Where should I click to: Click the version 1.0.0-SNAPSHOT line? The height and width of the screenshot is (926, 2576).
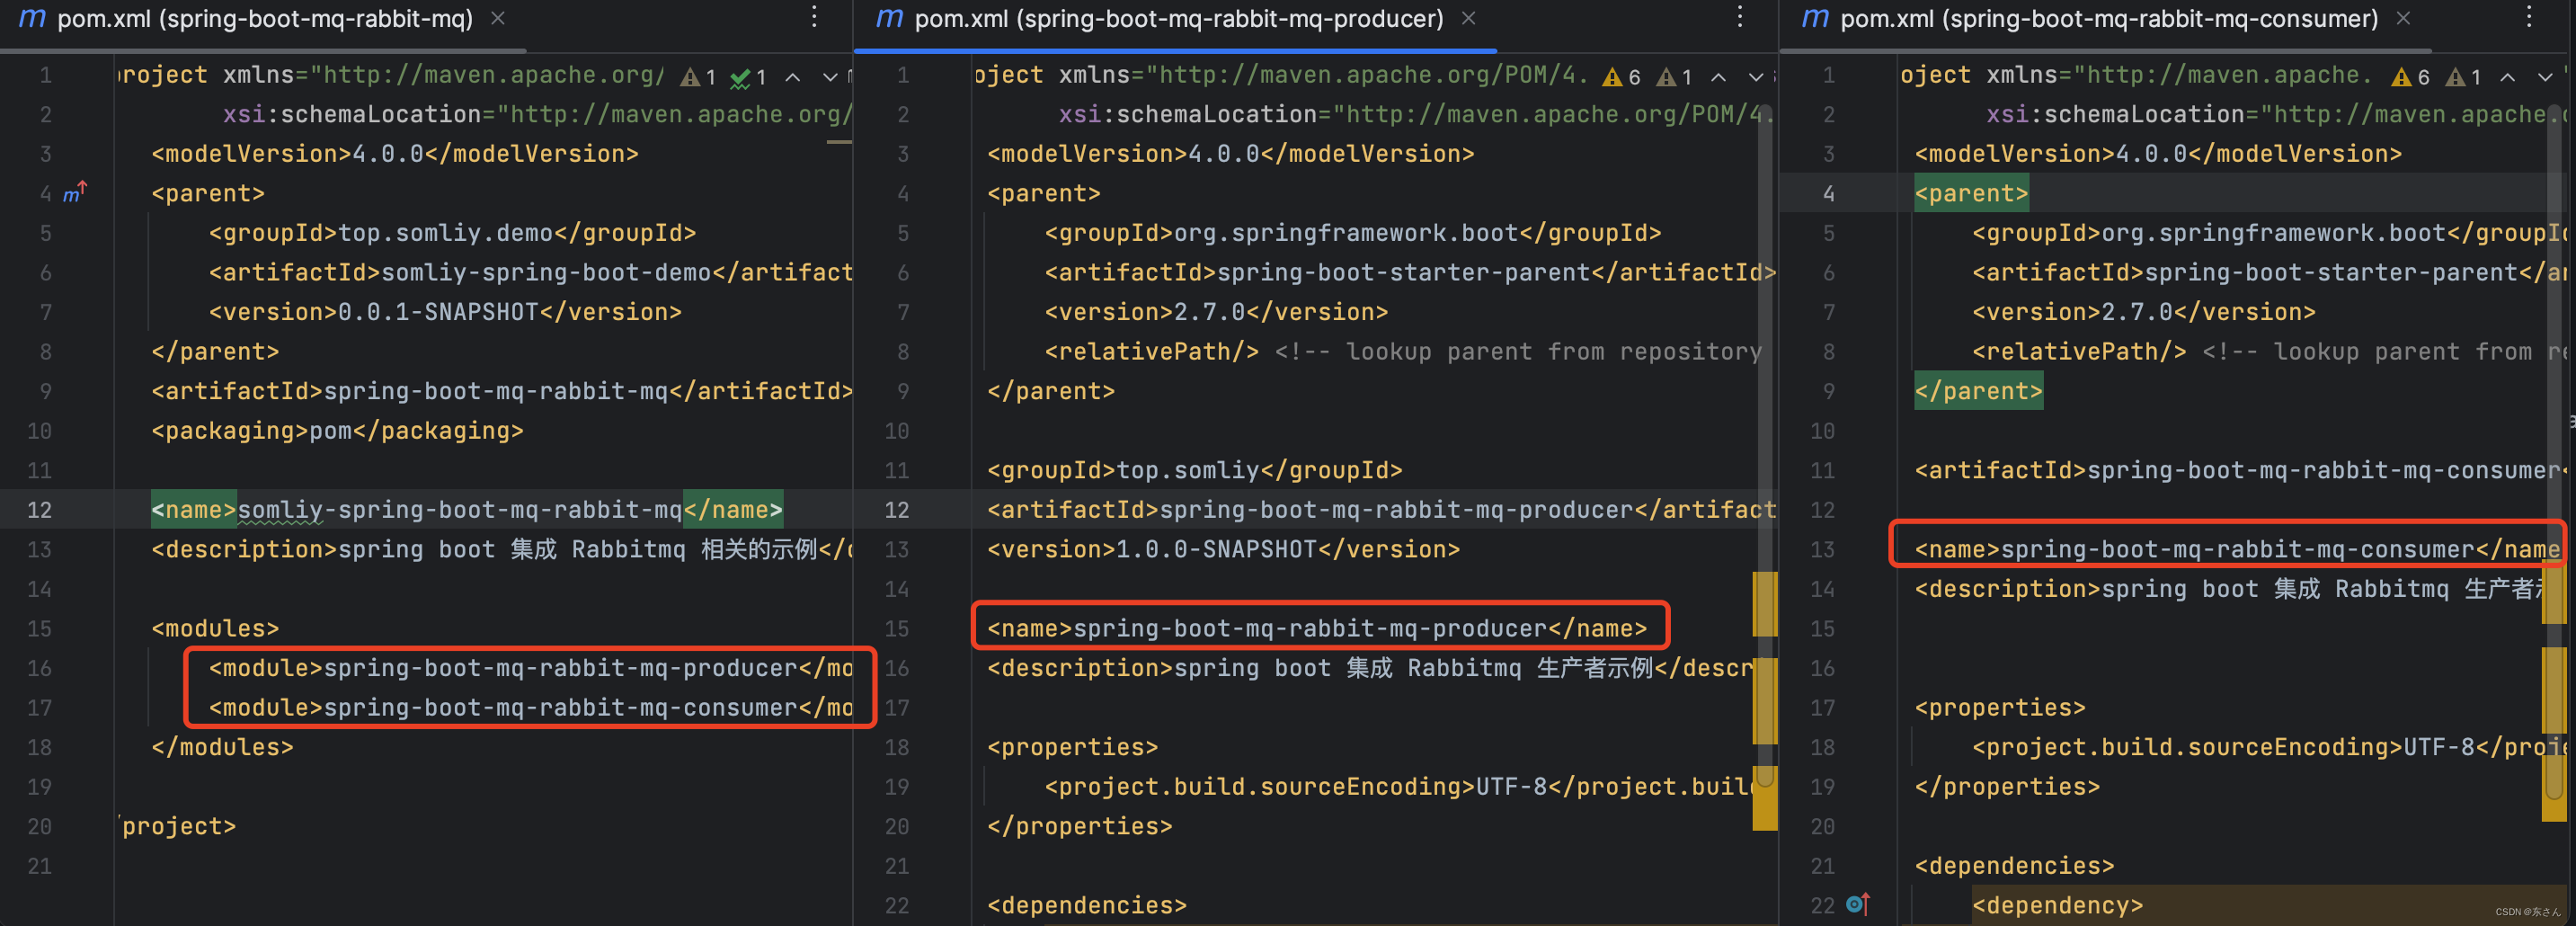click(x=1223, y=549)
